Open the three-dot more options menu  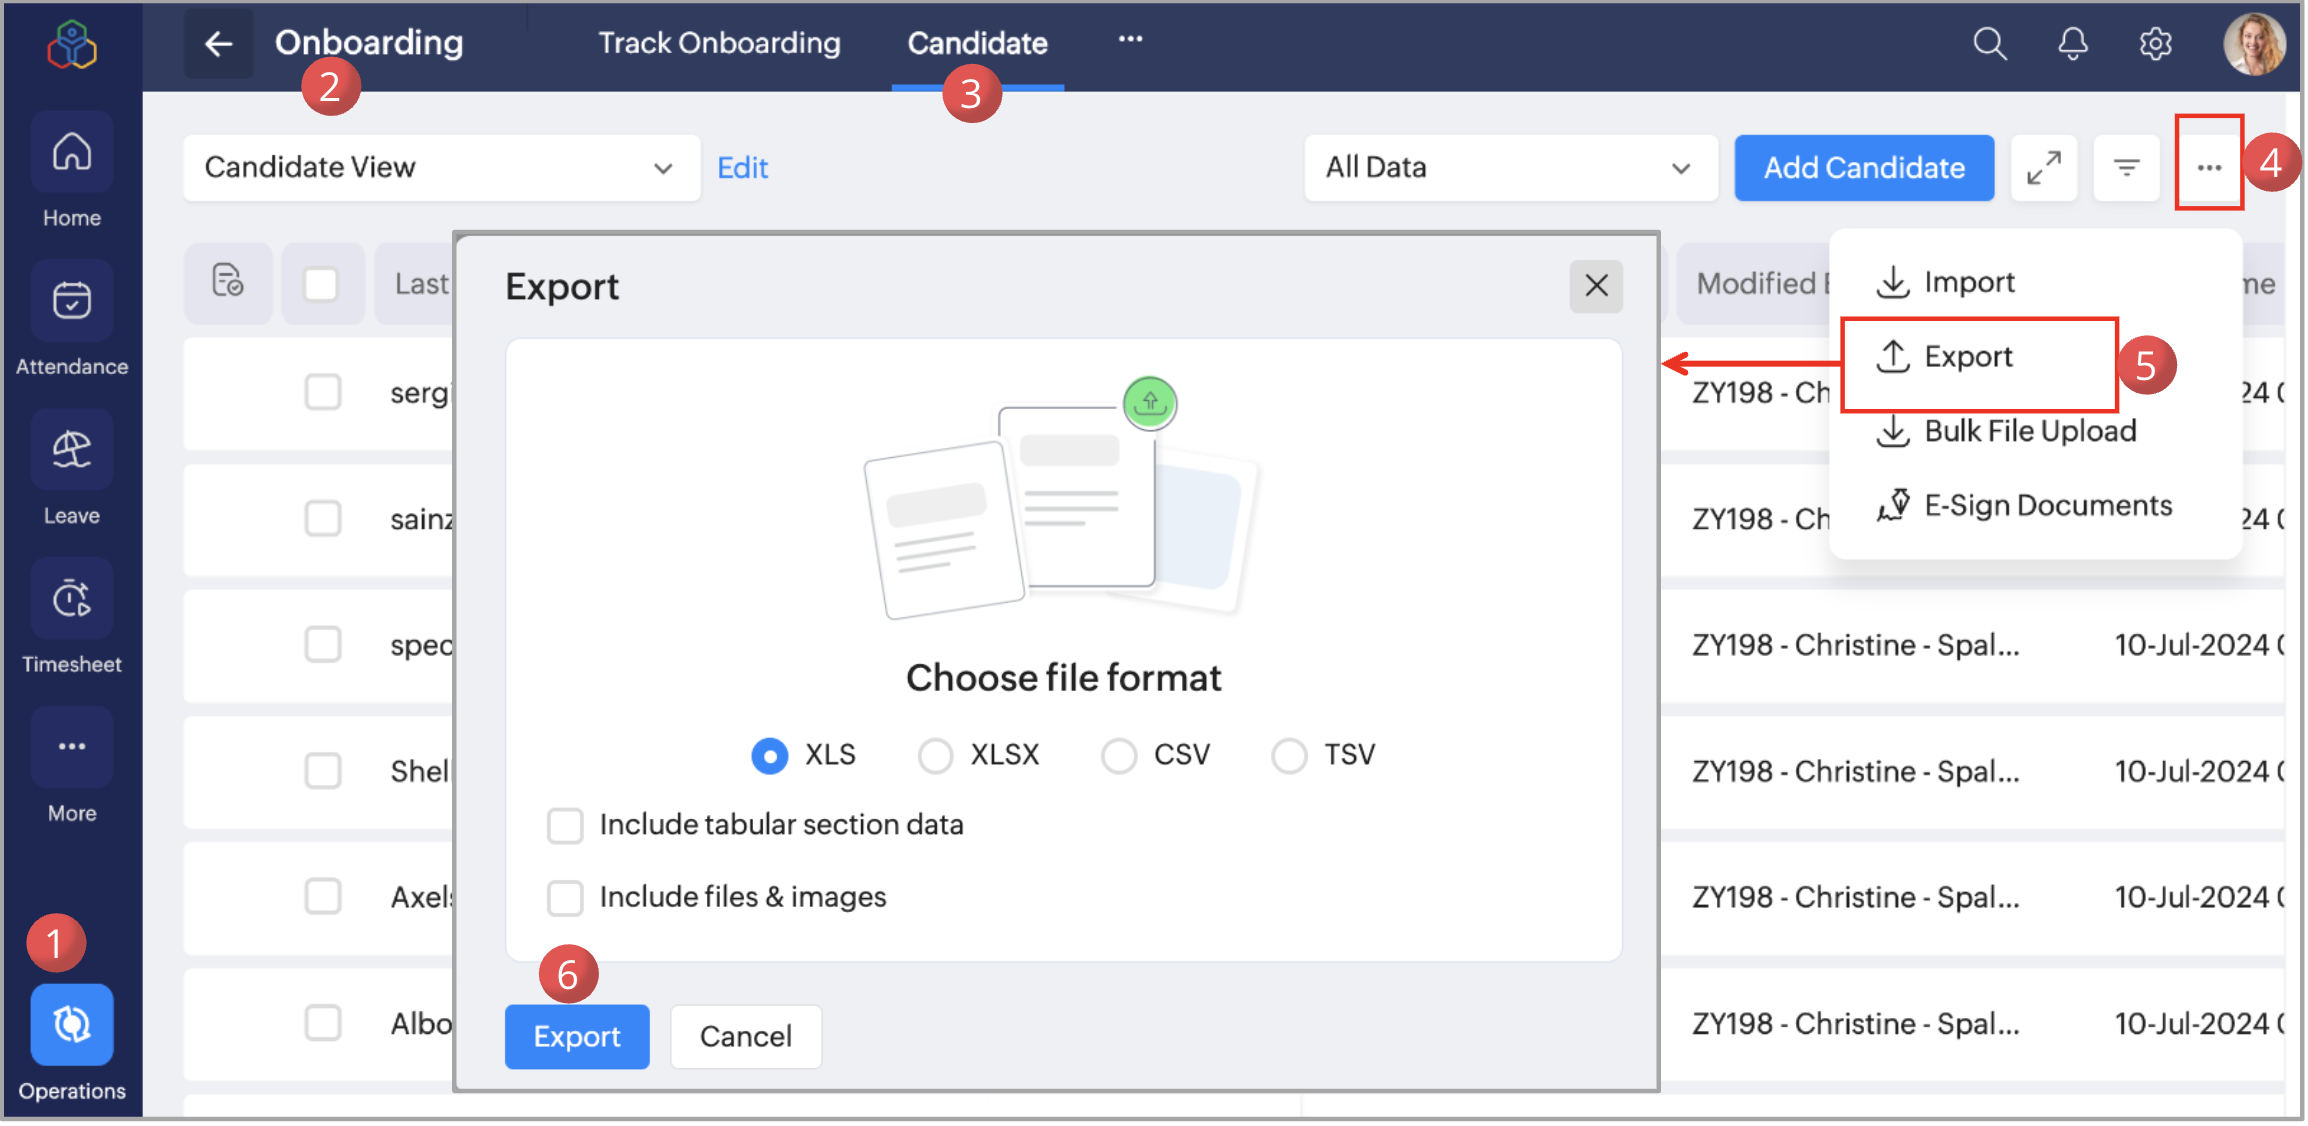click(x=2208, y=168)
